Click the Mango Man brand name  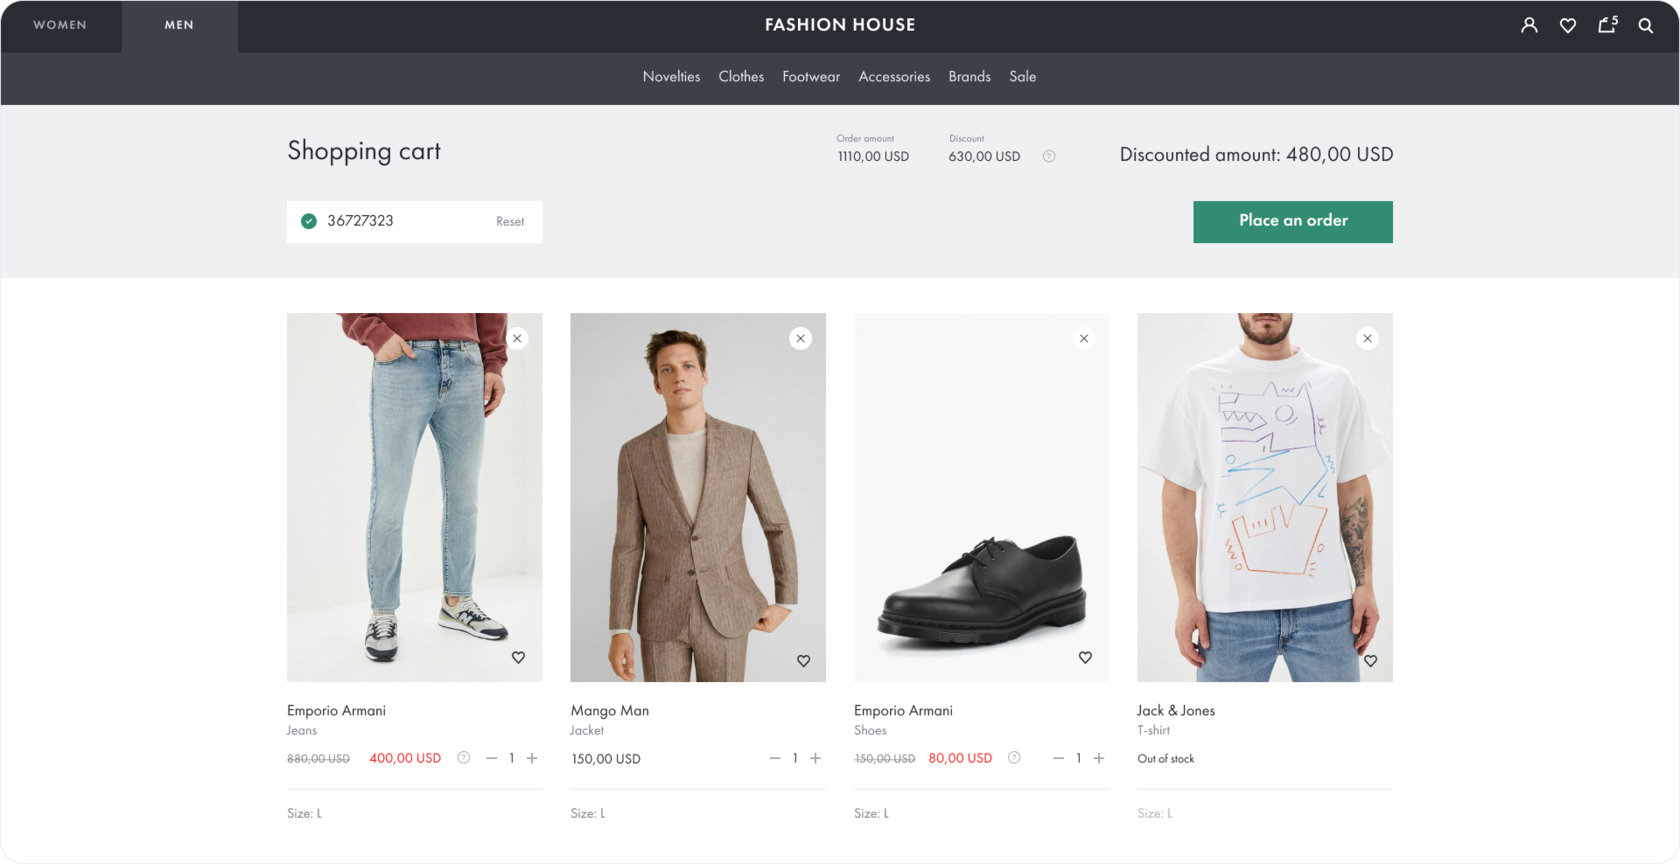(x=610, y=711)
